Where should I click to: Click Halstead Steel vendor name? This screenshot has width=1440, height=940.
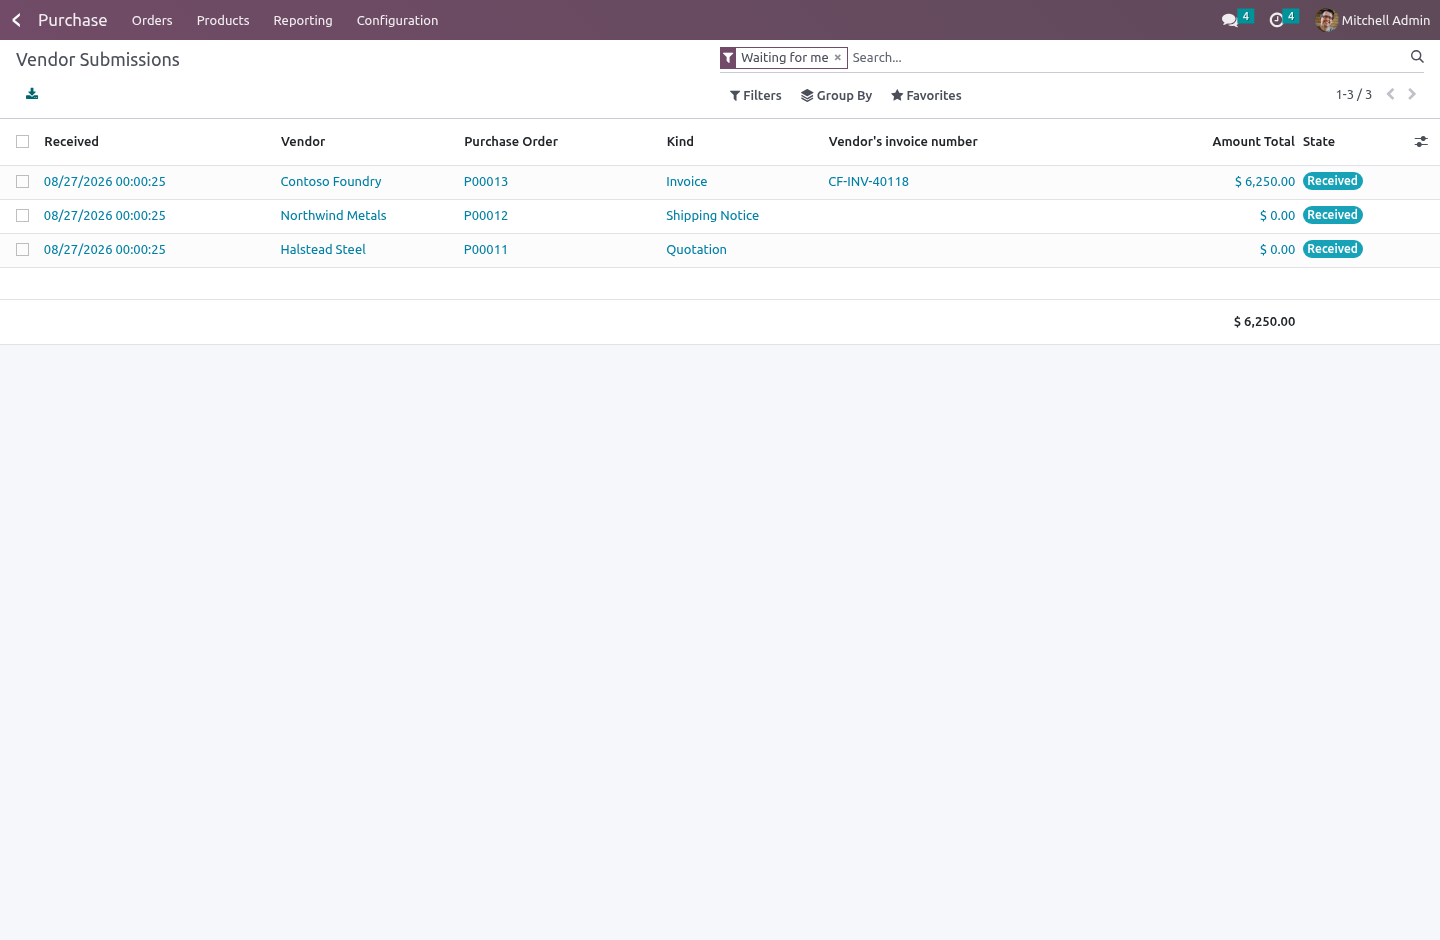[323, 250]
